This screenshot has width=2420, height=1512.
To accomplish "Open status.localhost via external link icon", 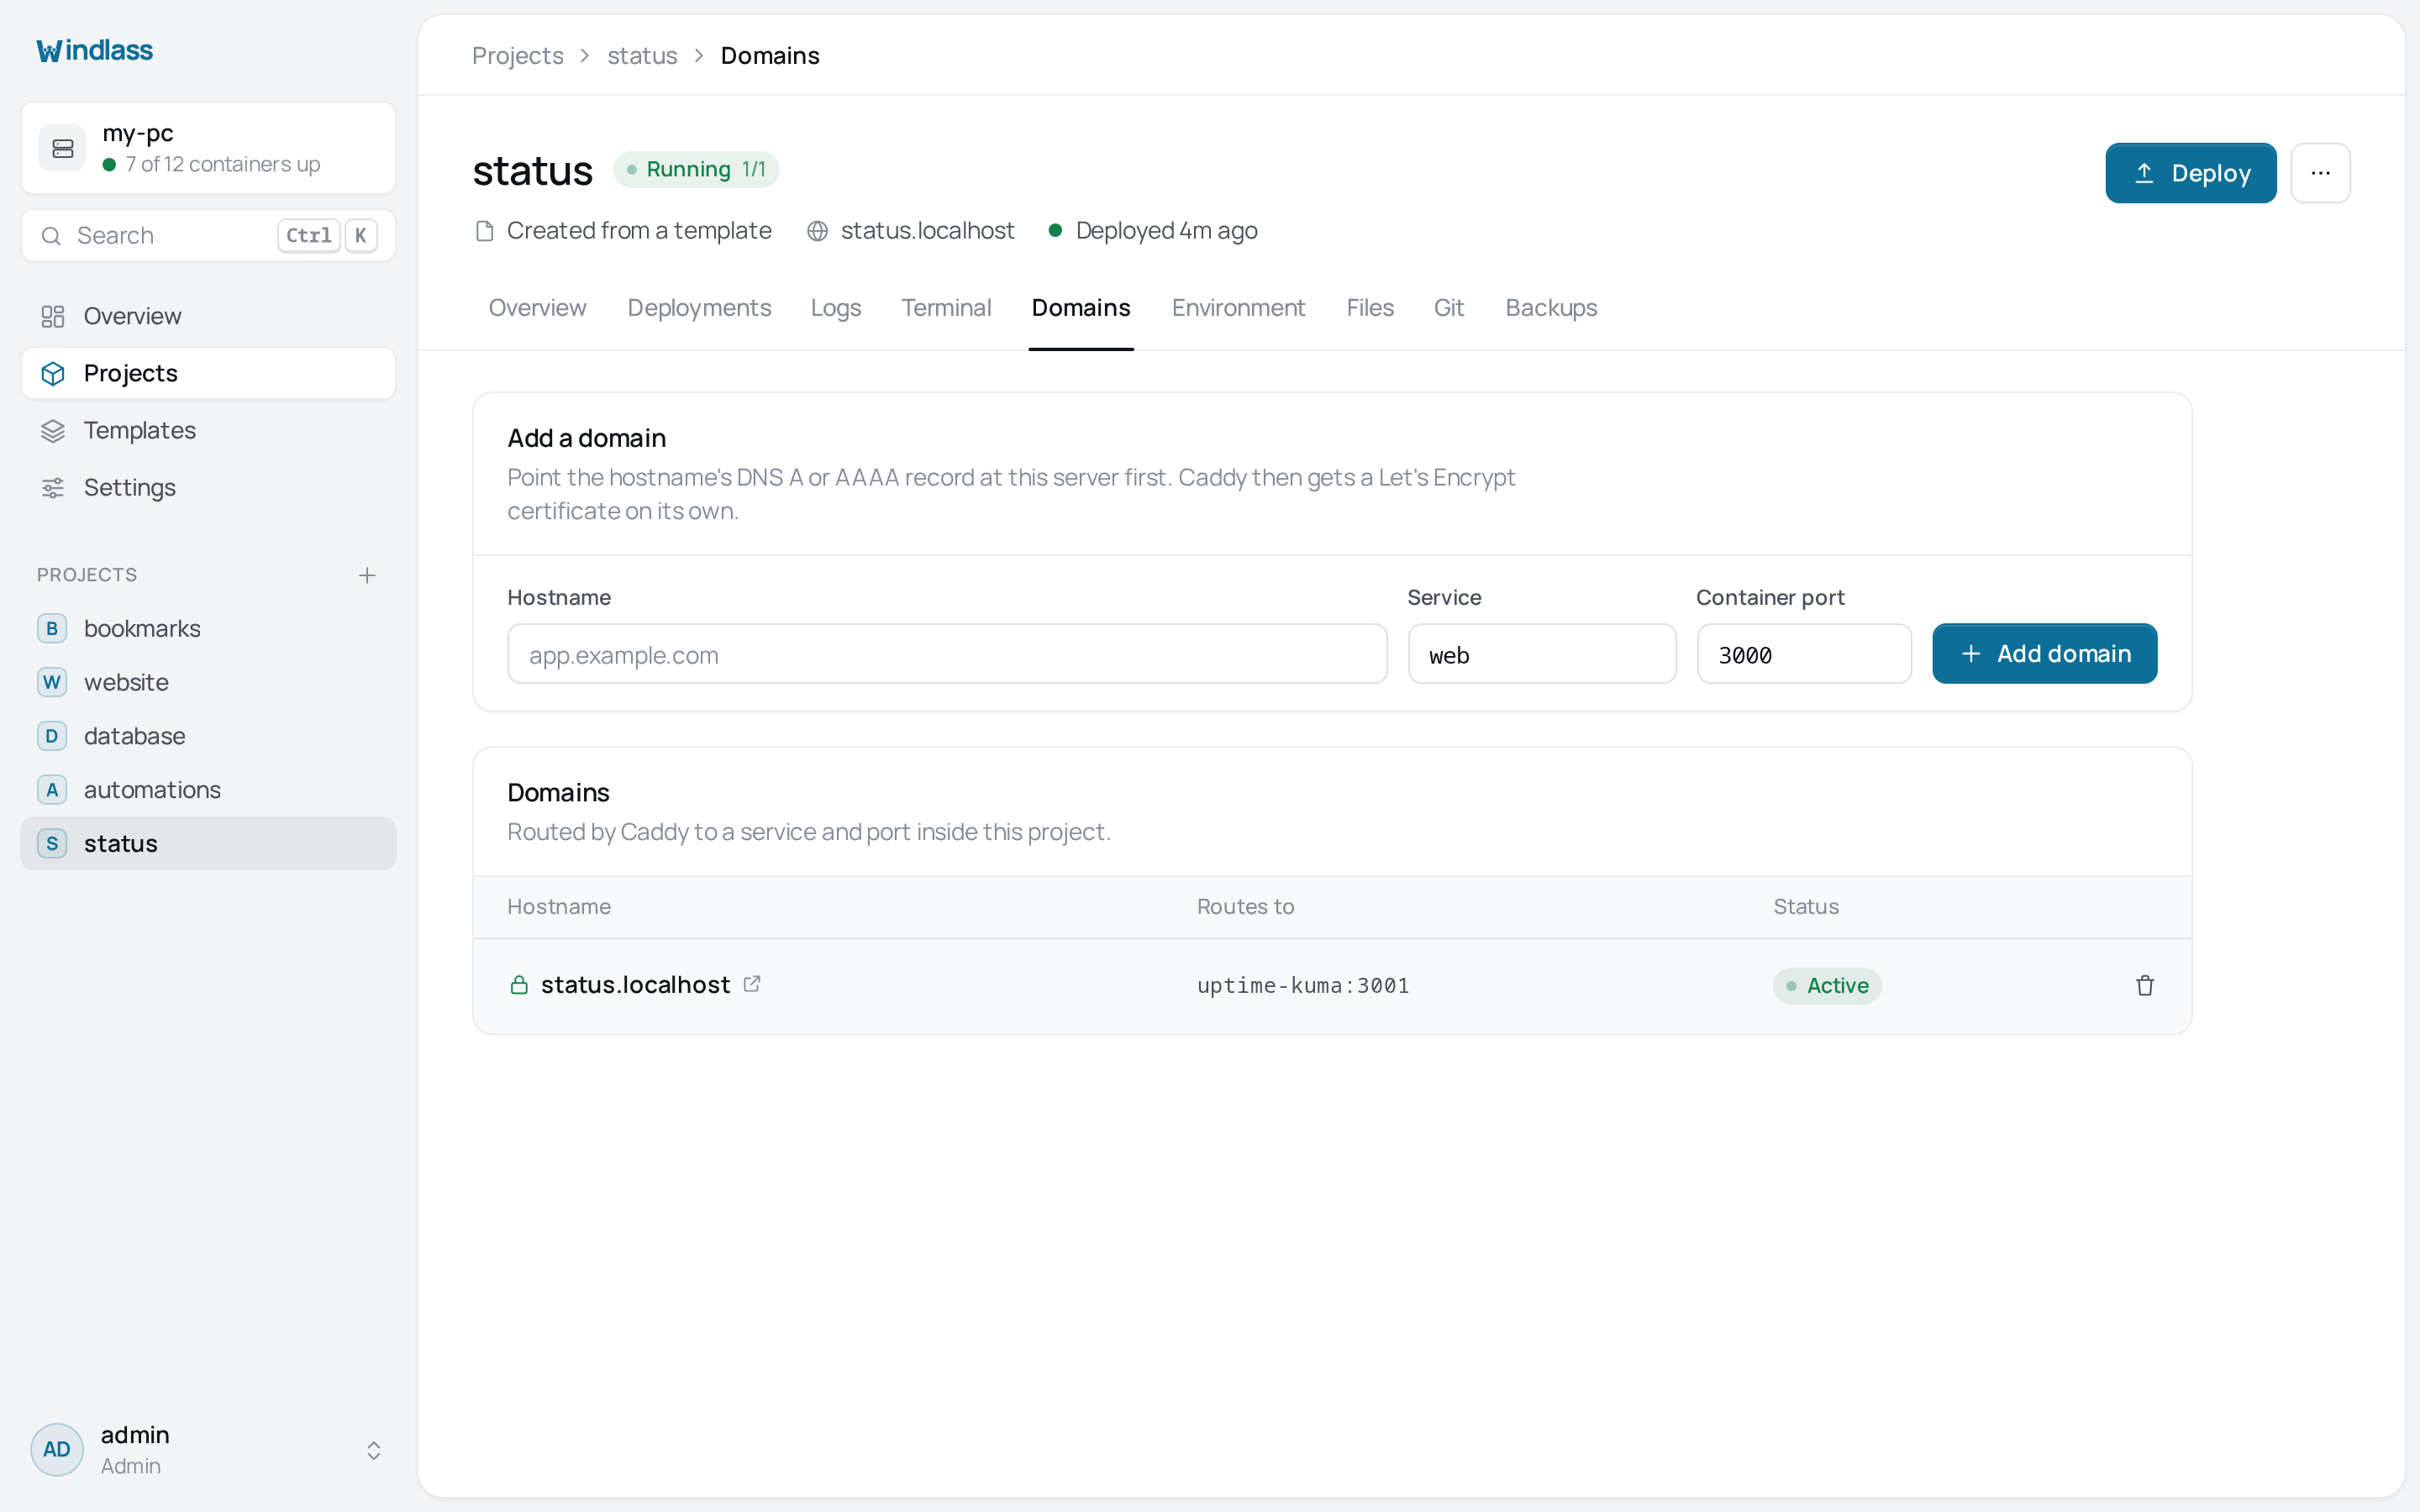I will (752, 984).
